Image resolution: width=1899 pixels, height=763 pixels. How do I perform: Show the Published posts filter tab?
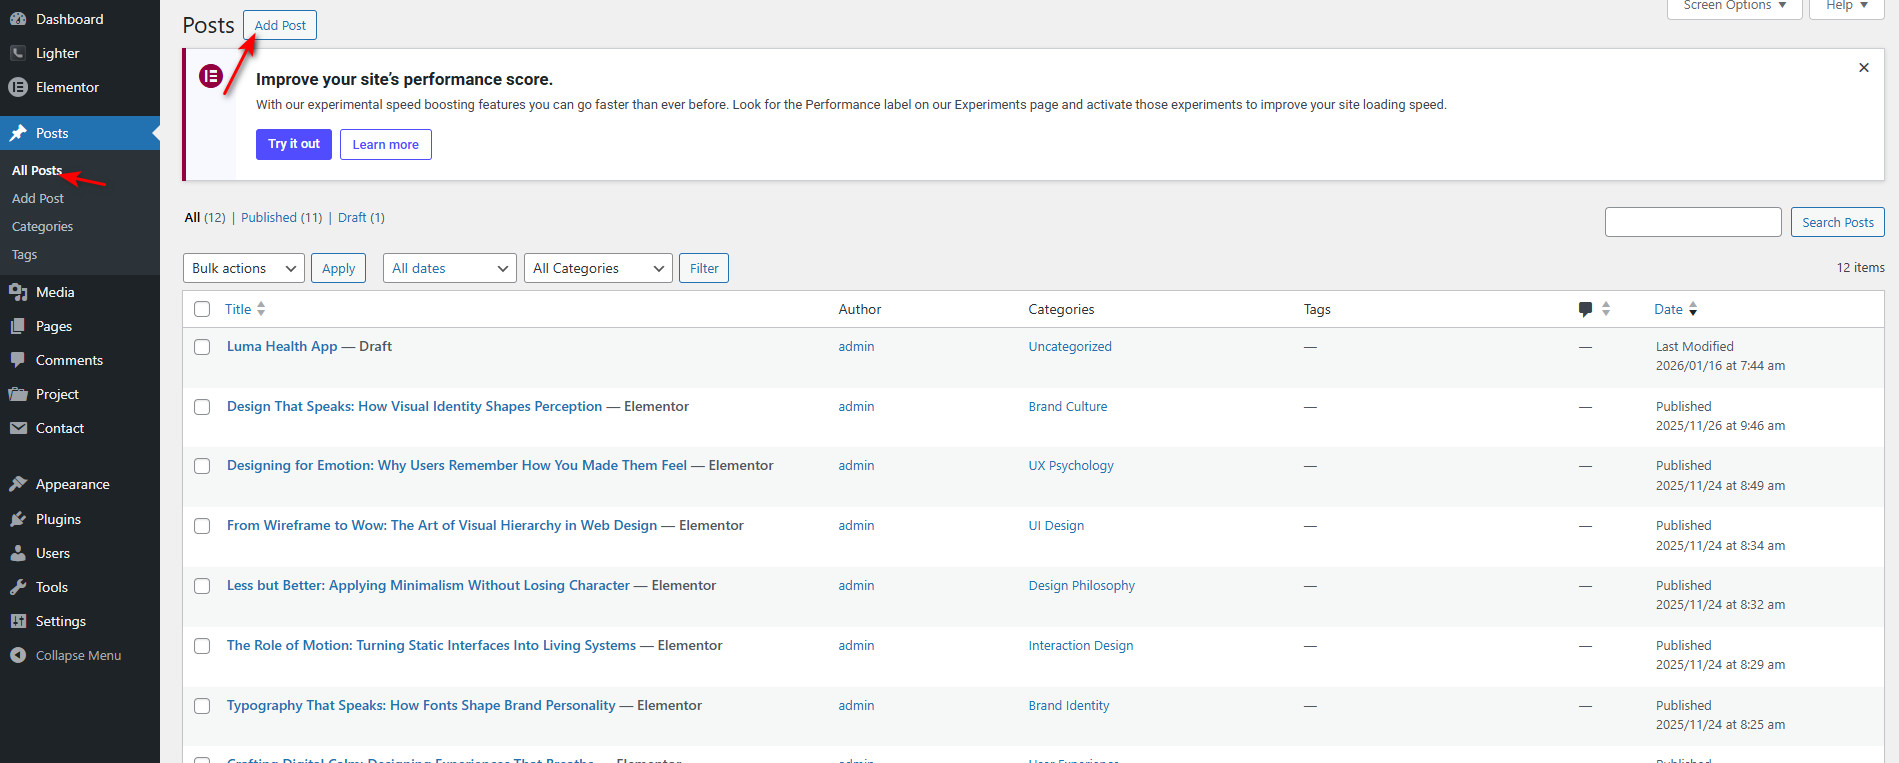tap(269, 217)
